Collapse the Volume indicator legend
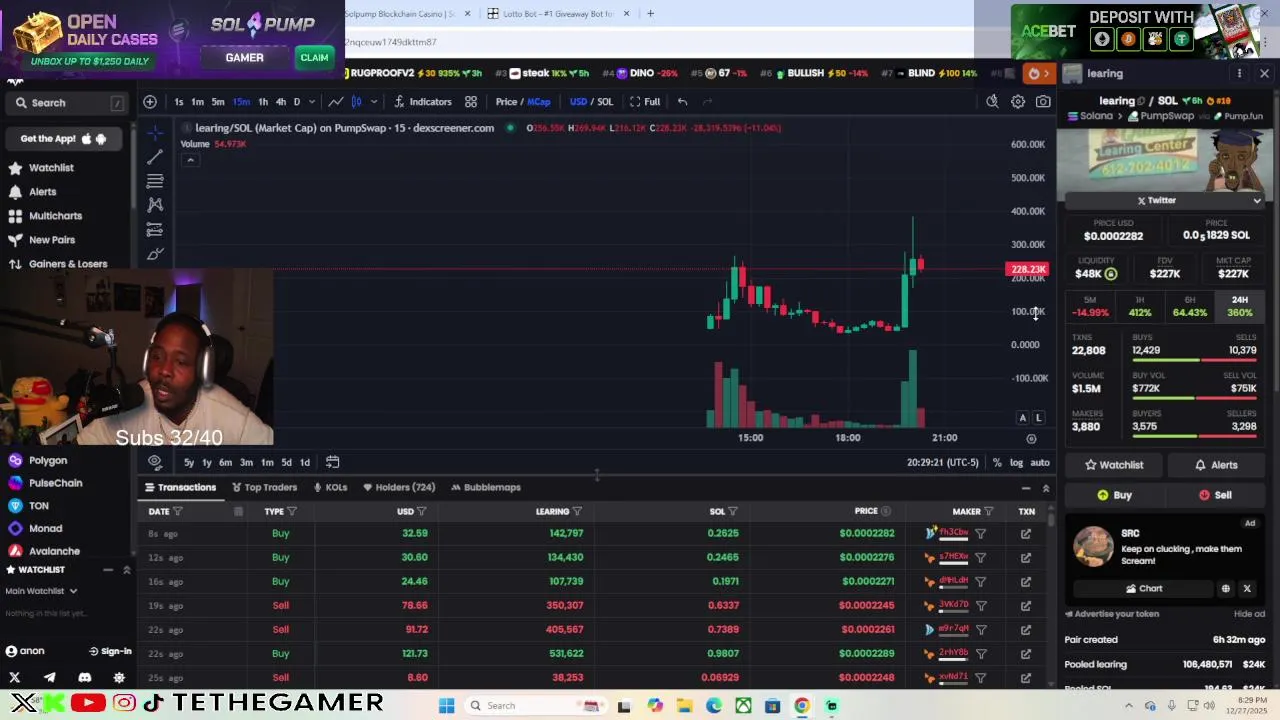 [190, 160]
